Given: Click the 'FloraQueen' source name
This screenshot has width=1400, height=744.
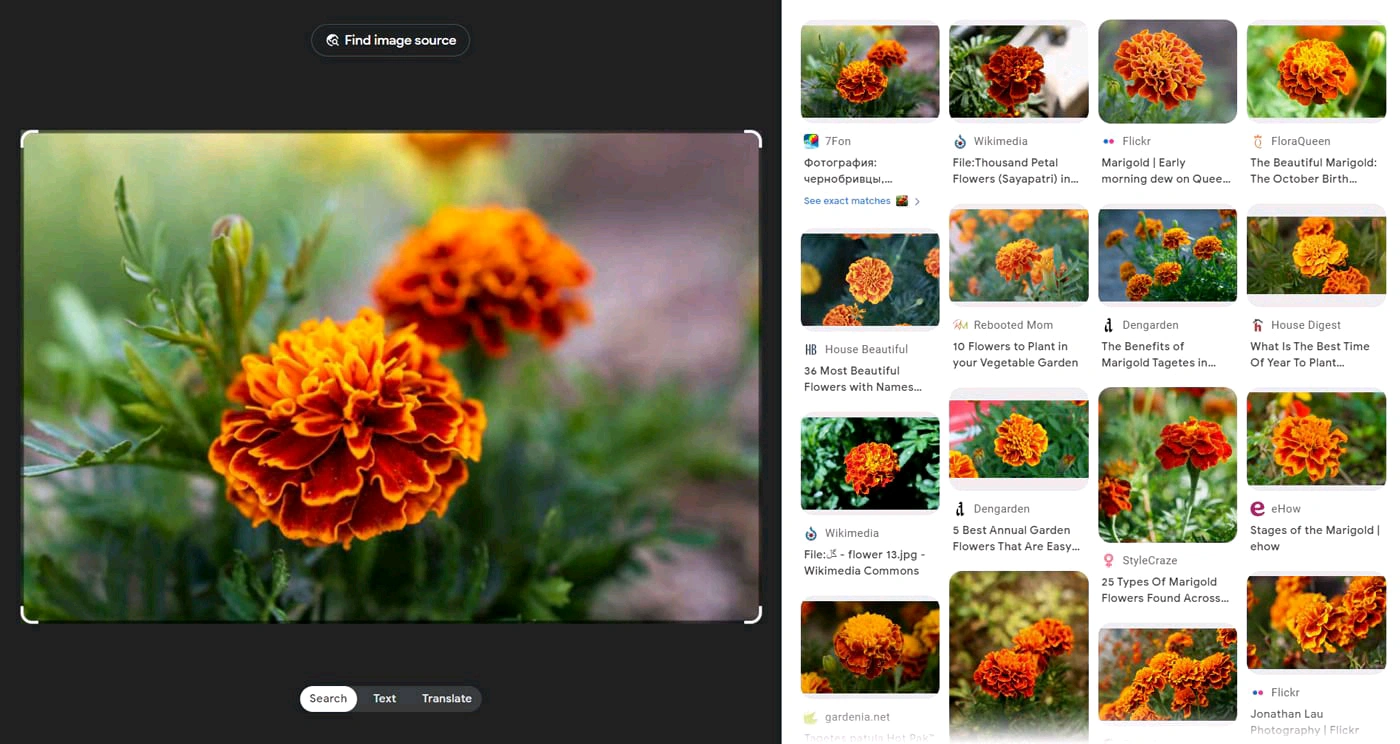Looking at the screenshot, I should click(x=1300, y=141).
